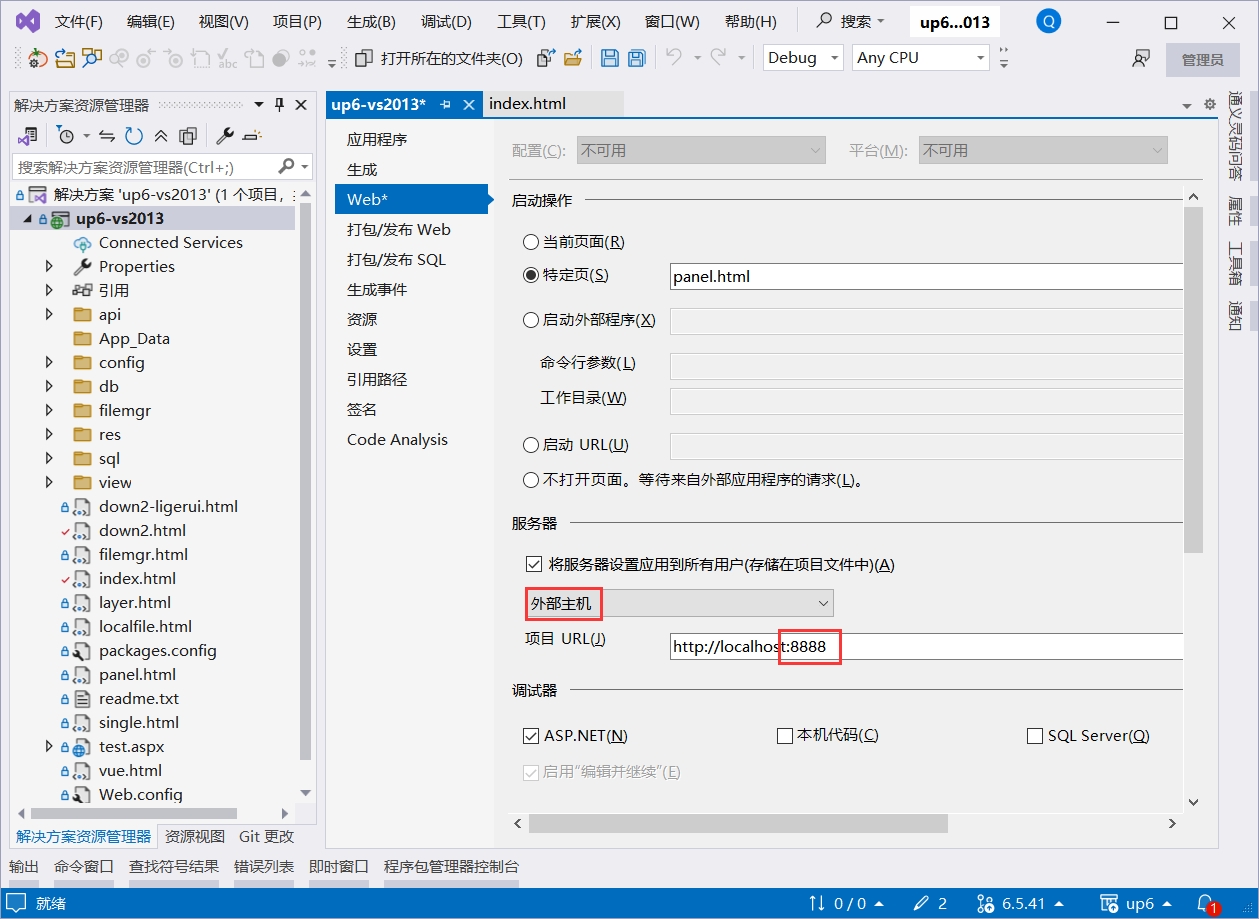Open the Debug configuration dropdown
The height and width of the screenshot is (919, 1259).
[803, 58]
